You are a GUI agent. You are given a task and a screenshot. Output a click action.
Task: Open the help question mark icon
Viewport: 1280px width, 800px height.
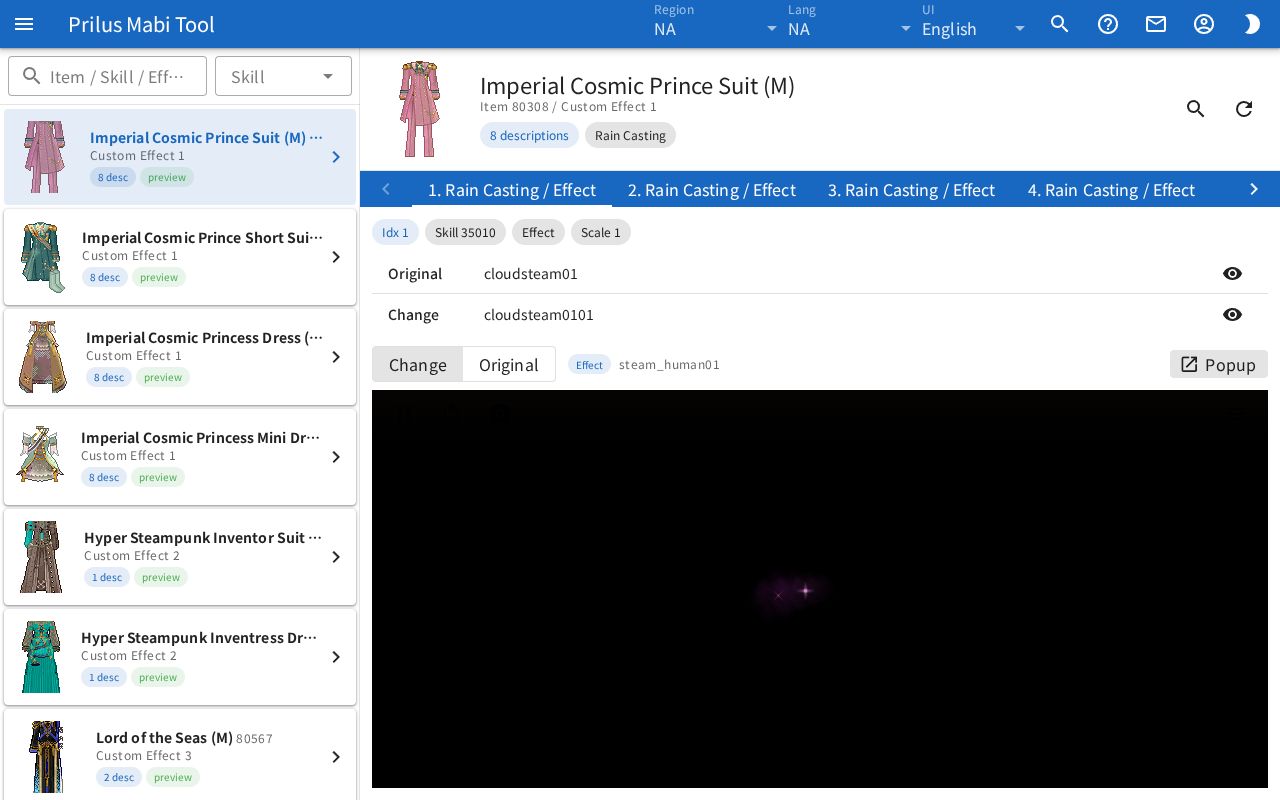pos(1108,24)
